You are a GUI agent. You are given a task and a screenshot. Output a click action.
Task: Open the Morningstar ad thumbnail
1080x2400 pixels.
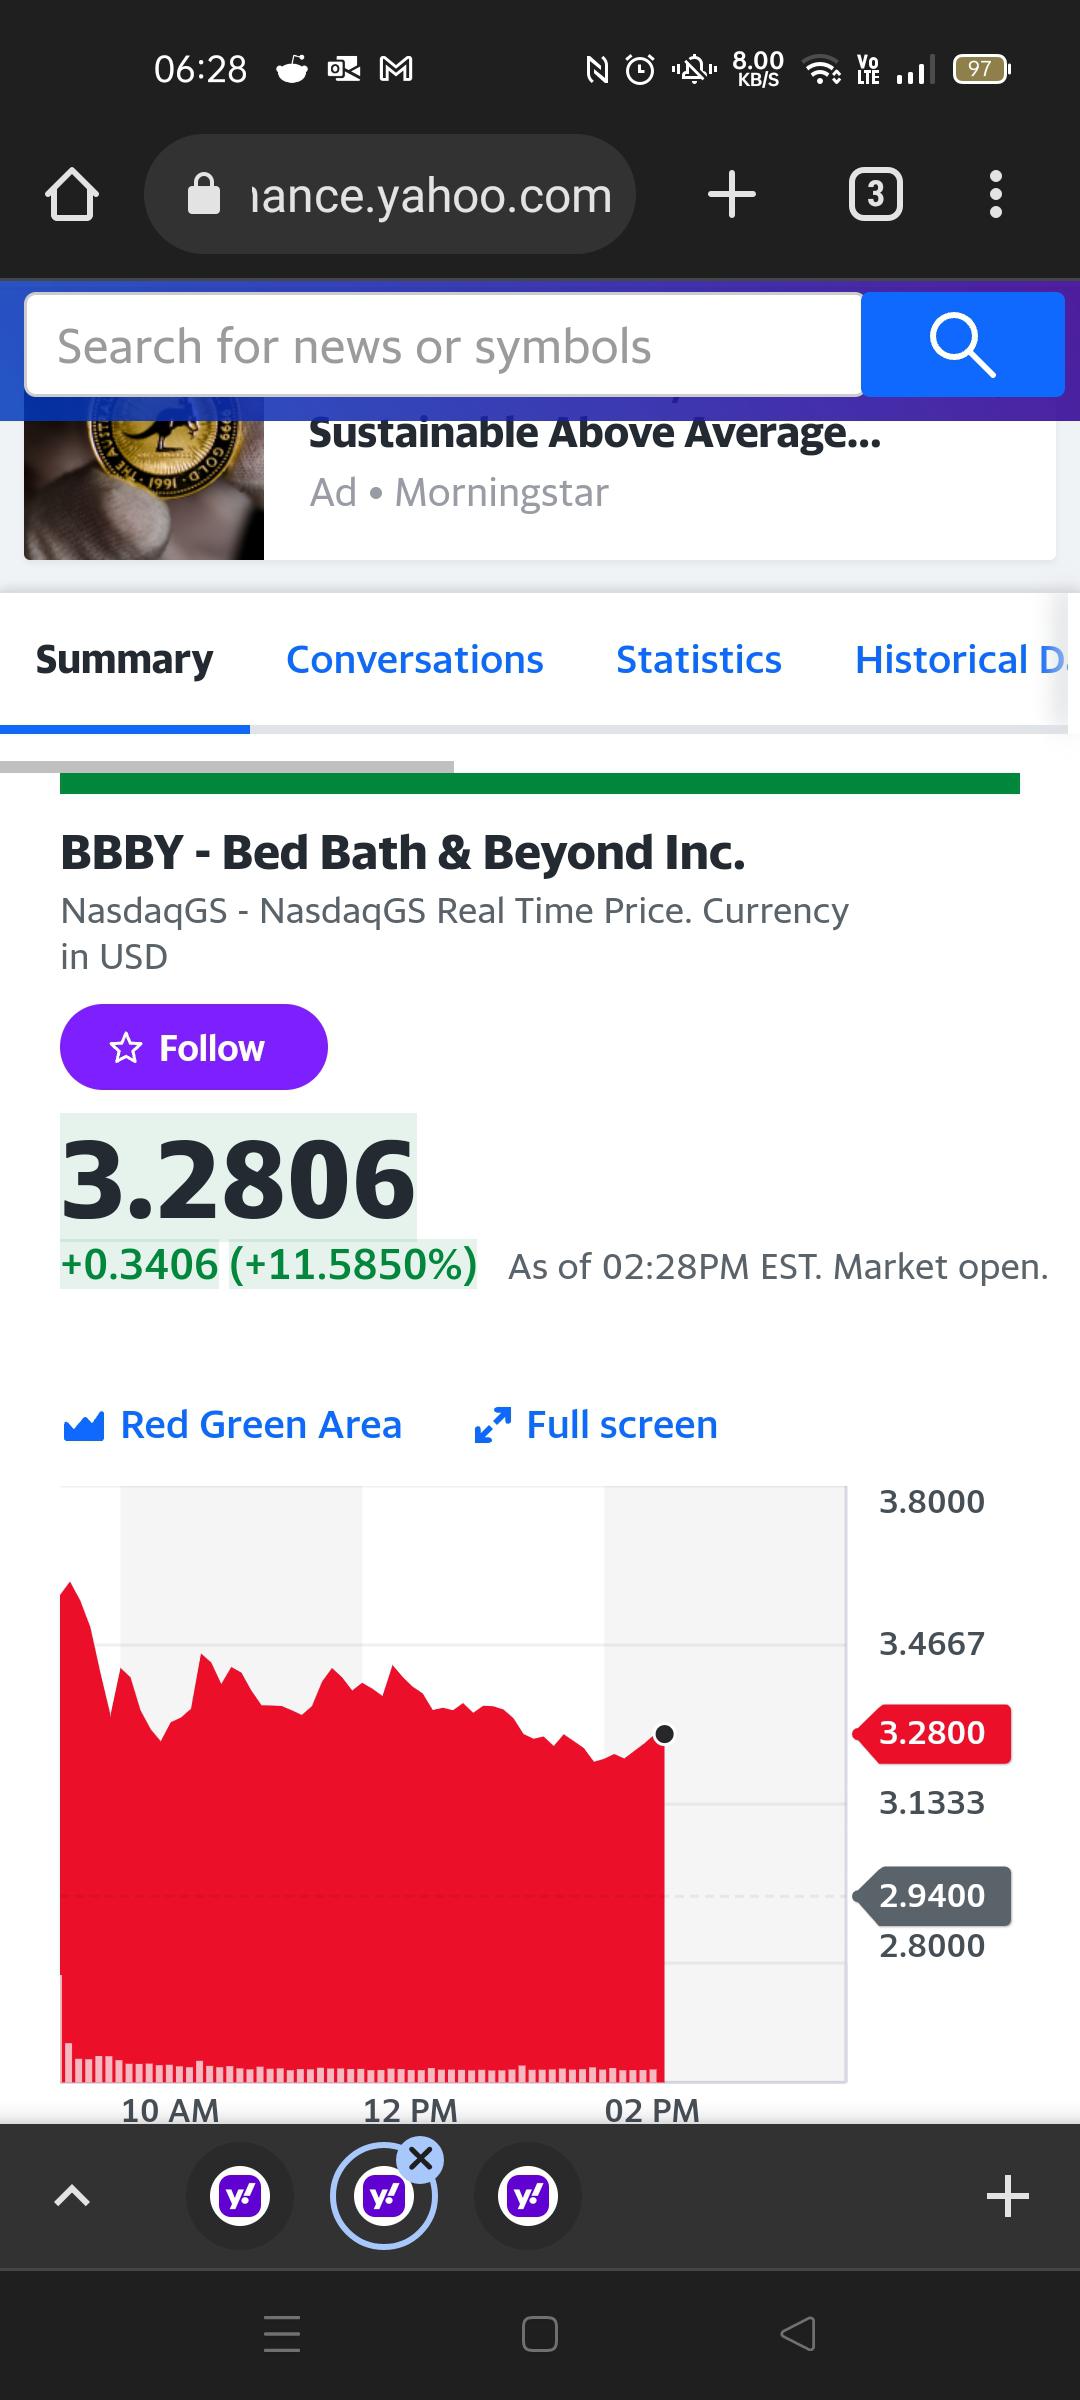click(x=144, y=480)
